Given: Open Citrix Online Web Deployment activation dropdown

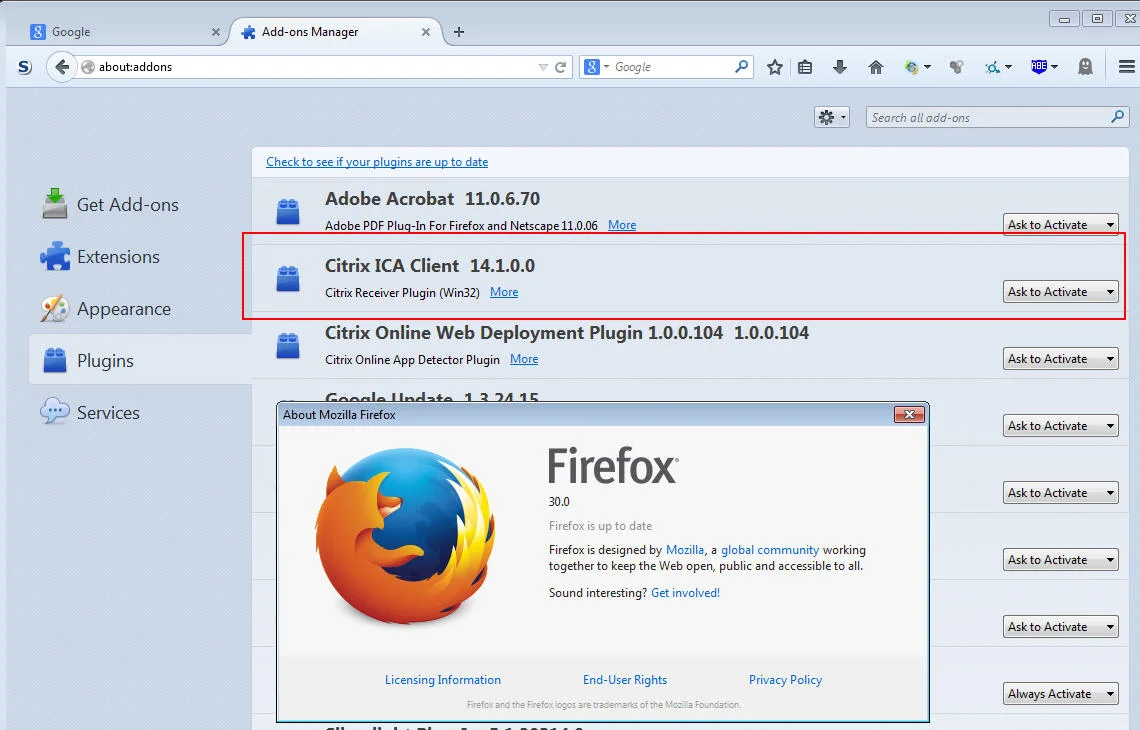Looking at the screenshot, I should pyautogui.click(x=1060, y=358).
